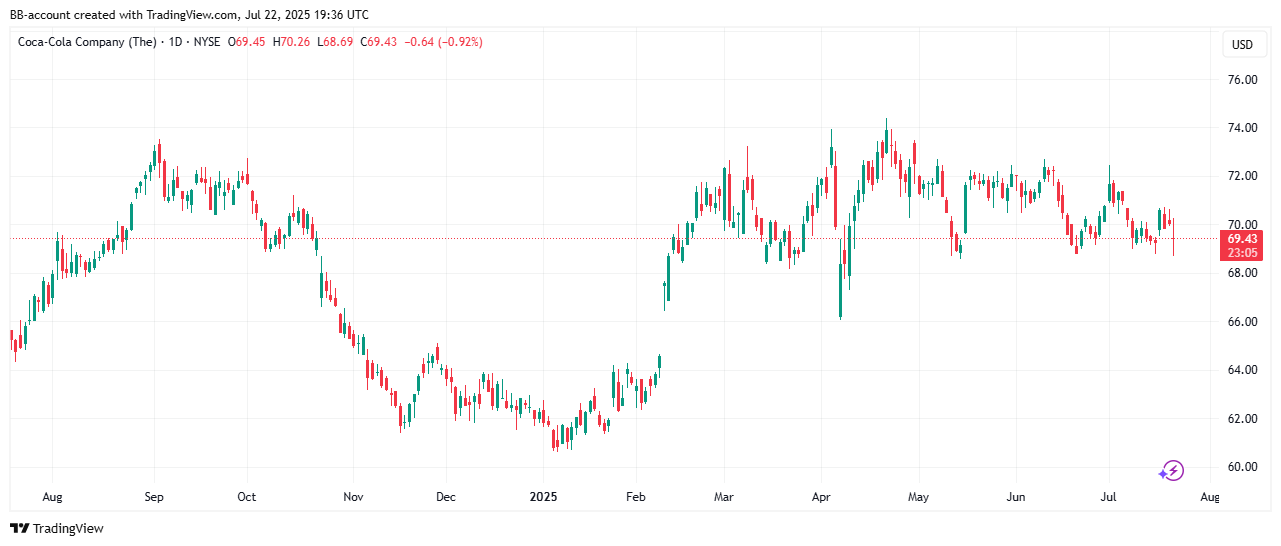The width and height of the screenshot is (1281, 546).
Task: Click the May label on time axis
Action: tap(918, 496)
